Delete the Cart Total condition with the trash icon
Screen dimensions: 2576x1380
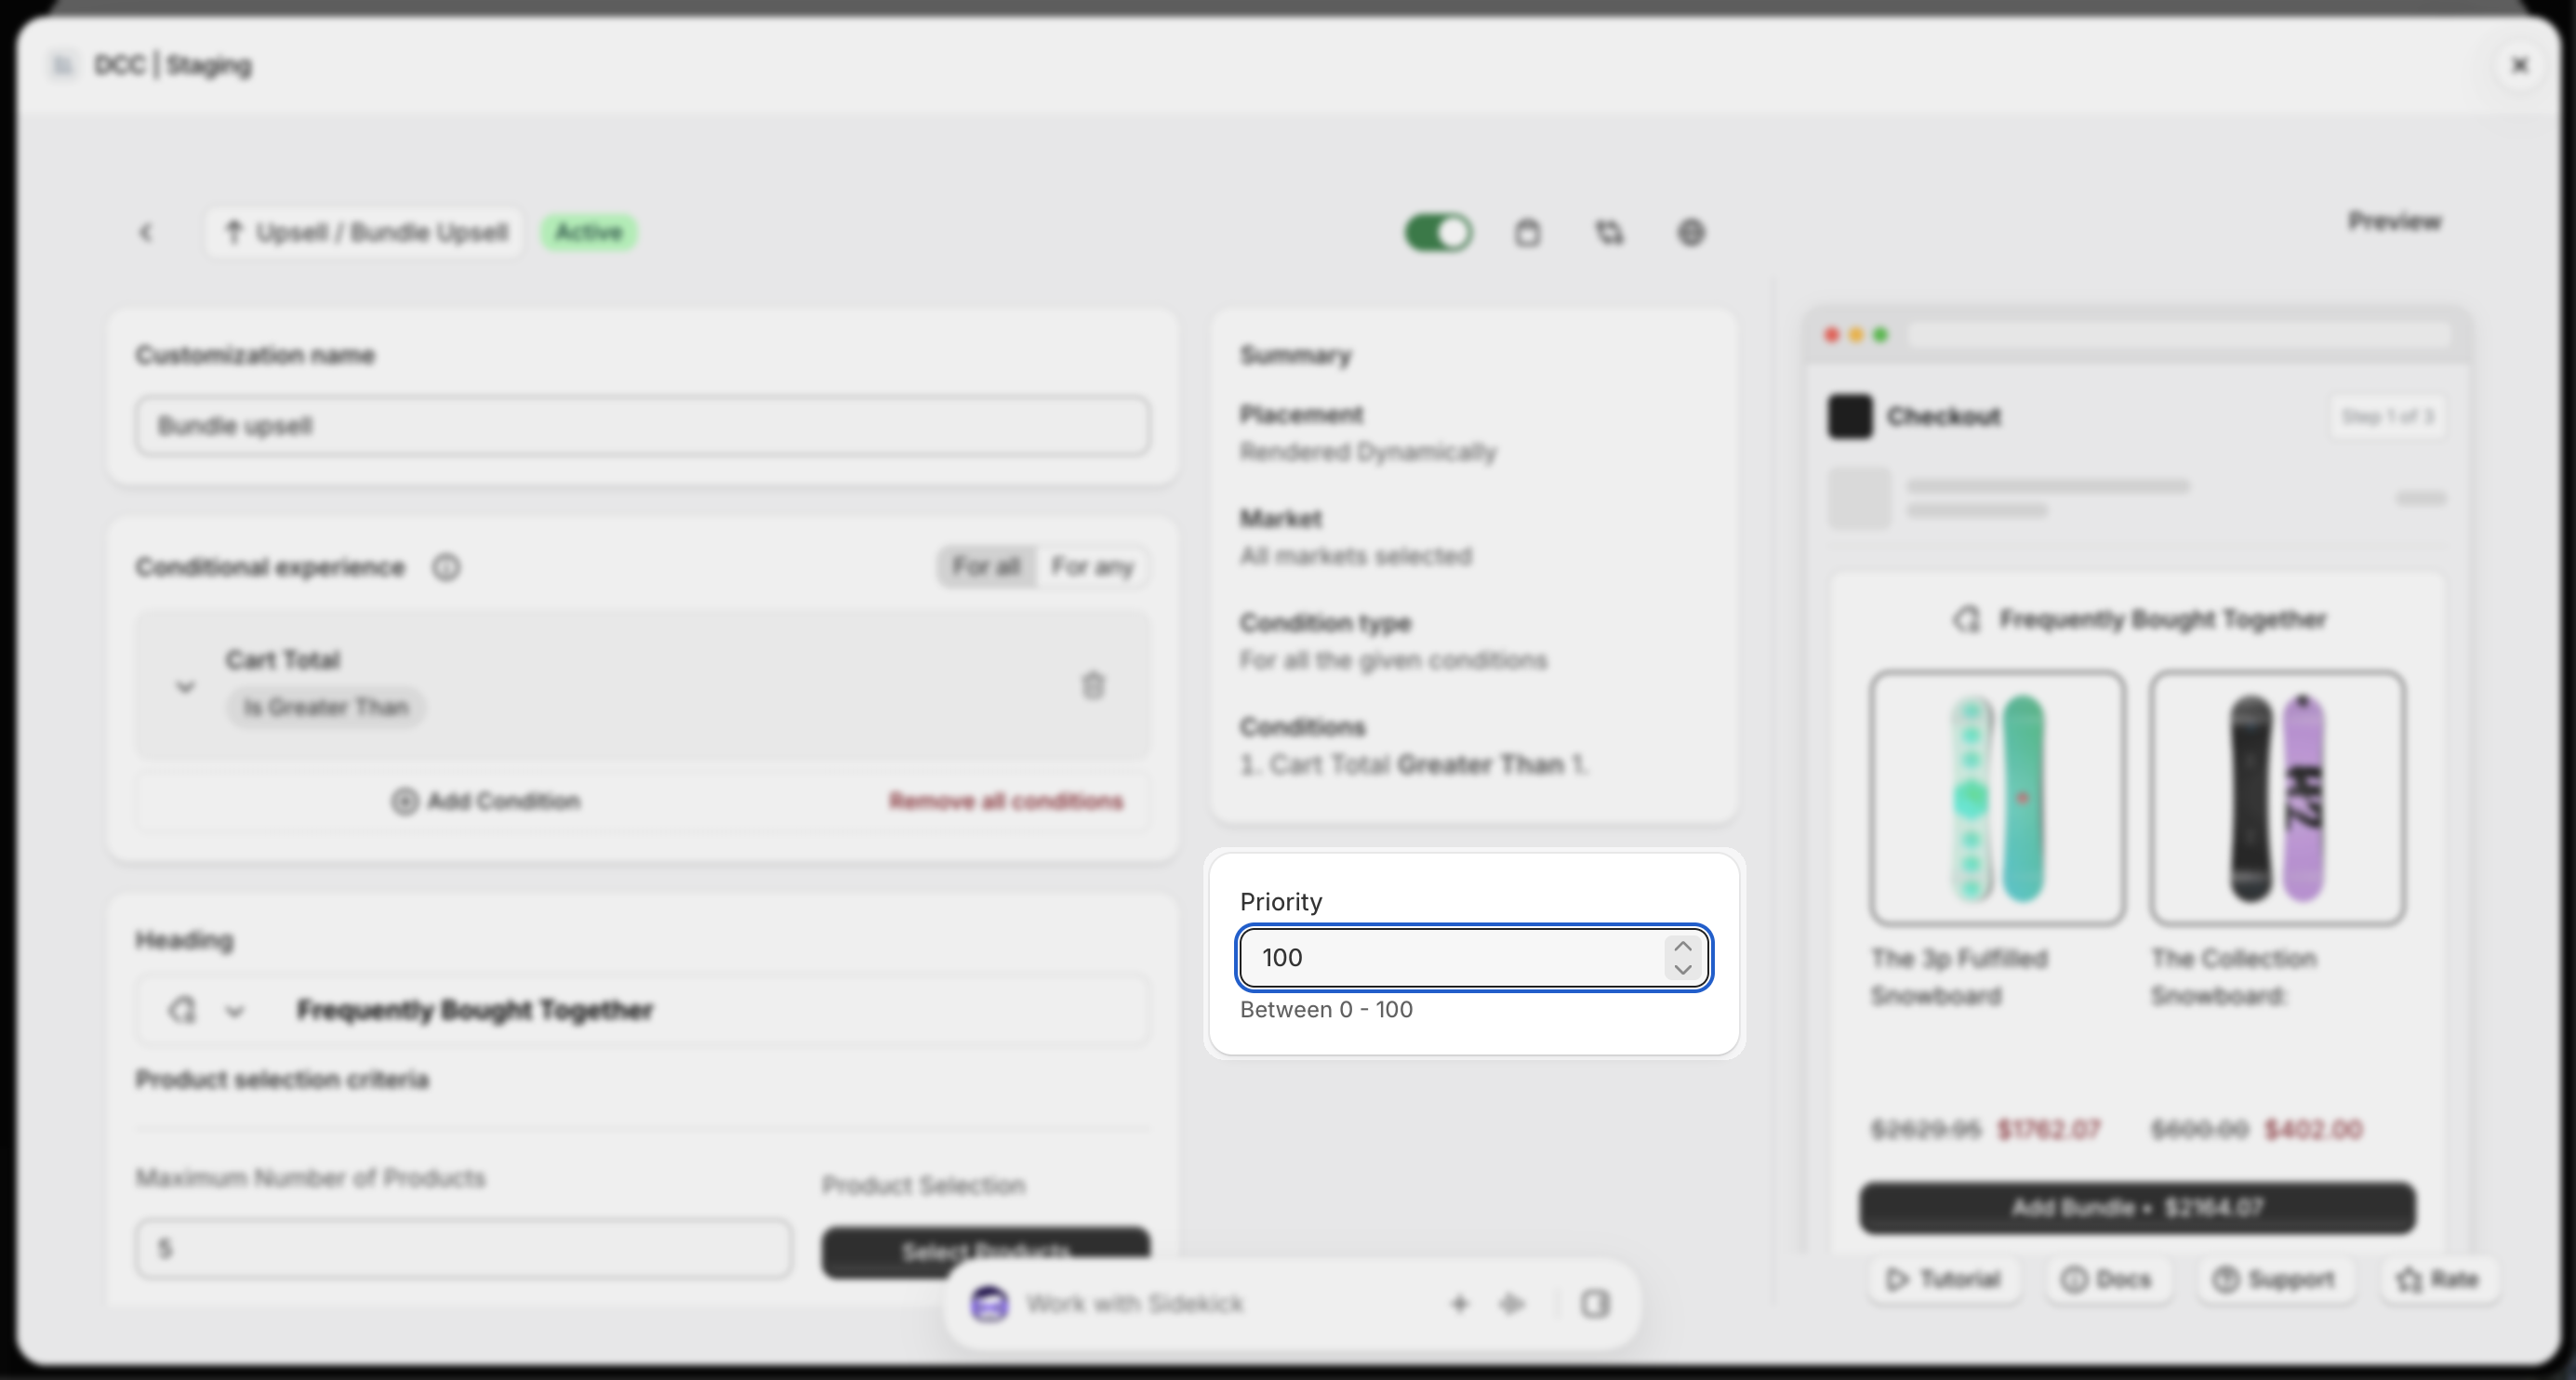[1093, 686]
